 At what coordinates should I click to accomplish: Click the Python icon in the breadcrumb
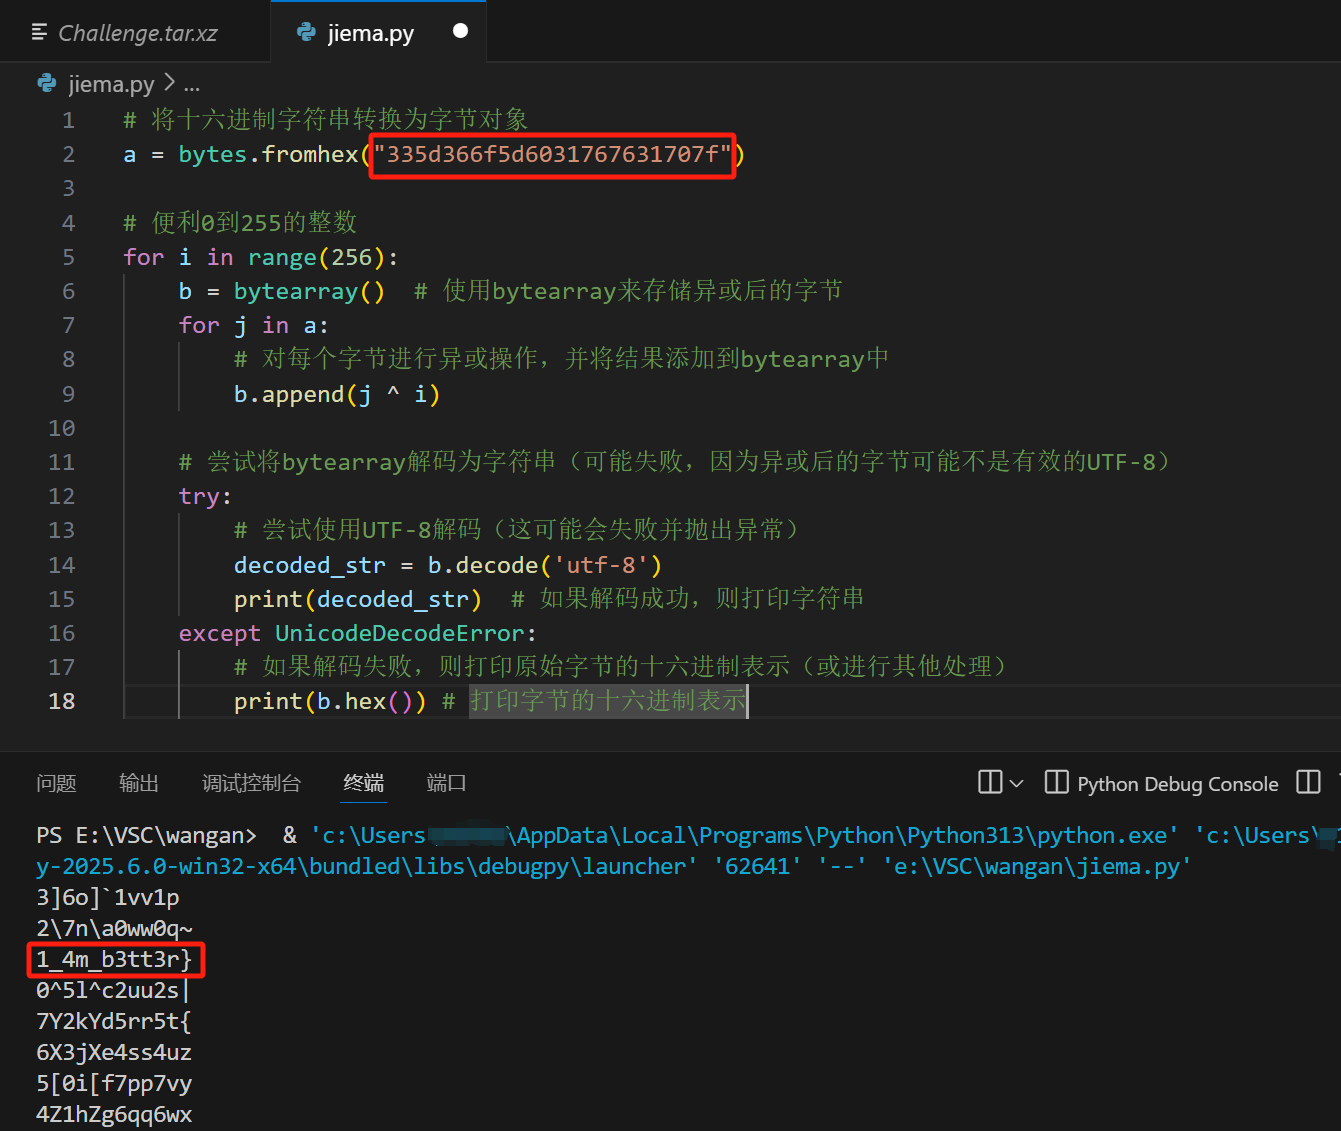click(x=47, y=83)
